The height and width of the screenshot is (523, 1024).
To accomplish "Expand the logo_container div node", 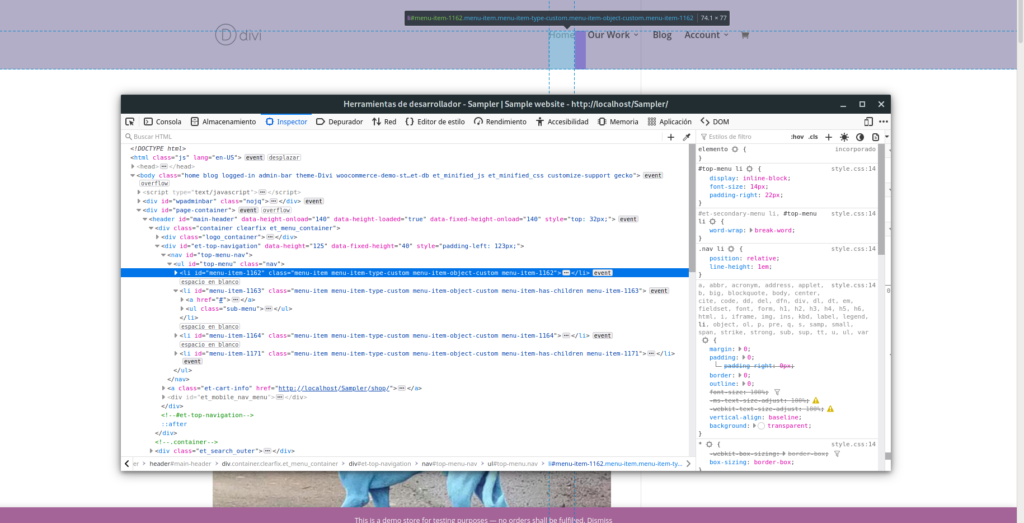I will tap(157, 237).
